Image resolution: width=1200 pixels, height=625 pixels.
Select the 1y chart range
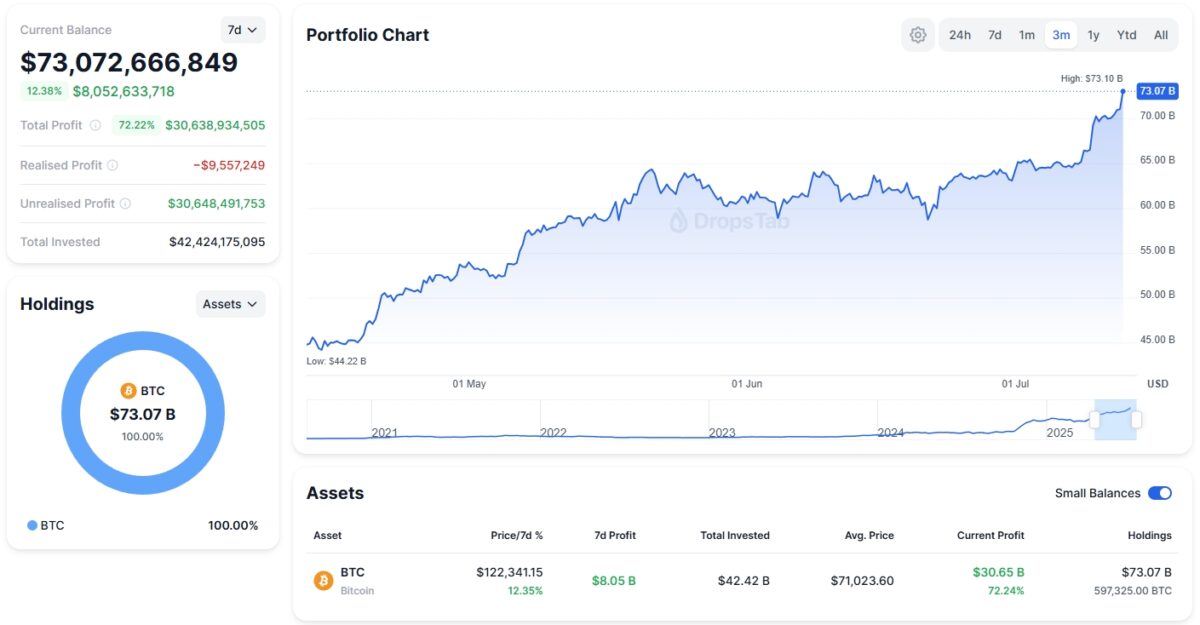coord(1093,35)
